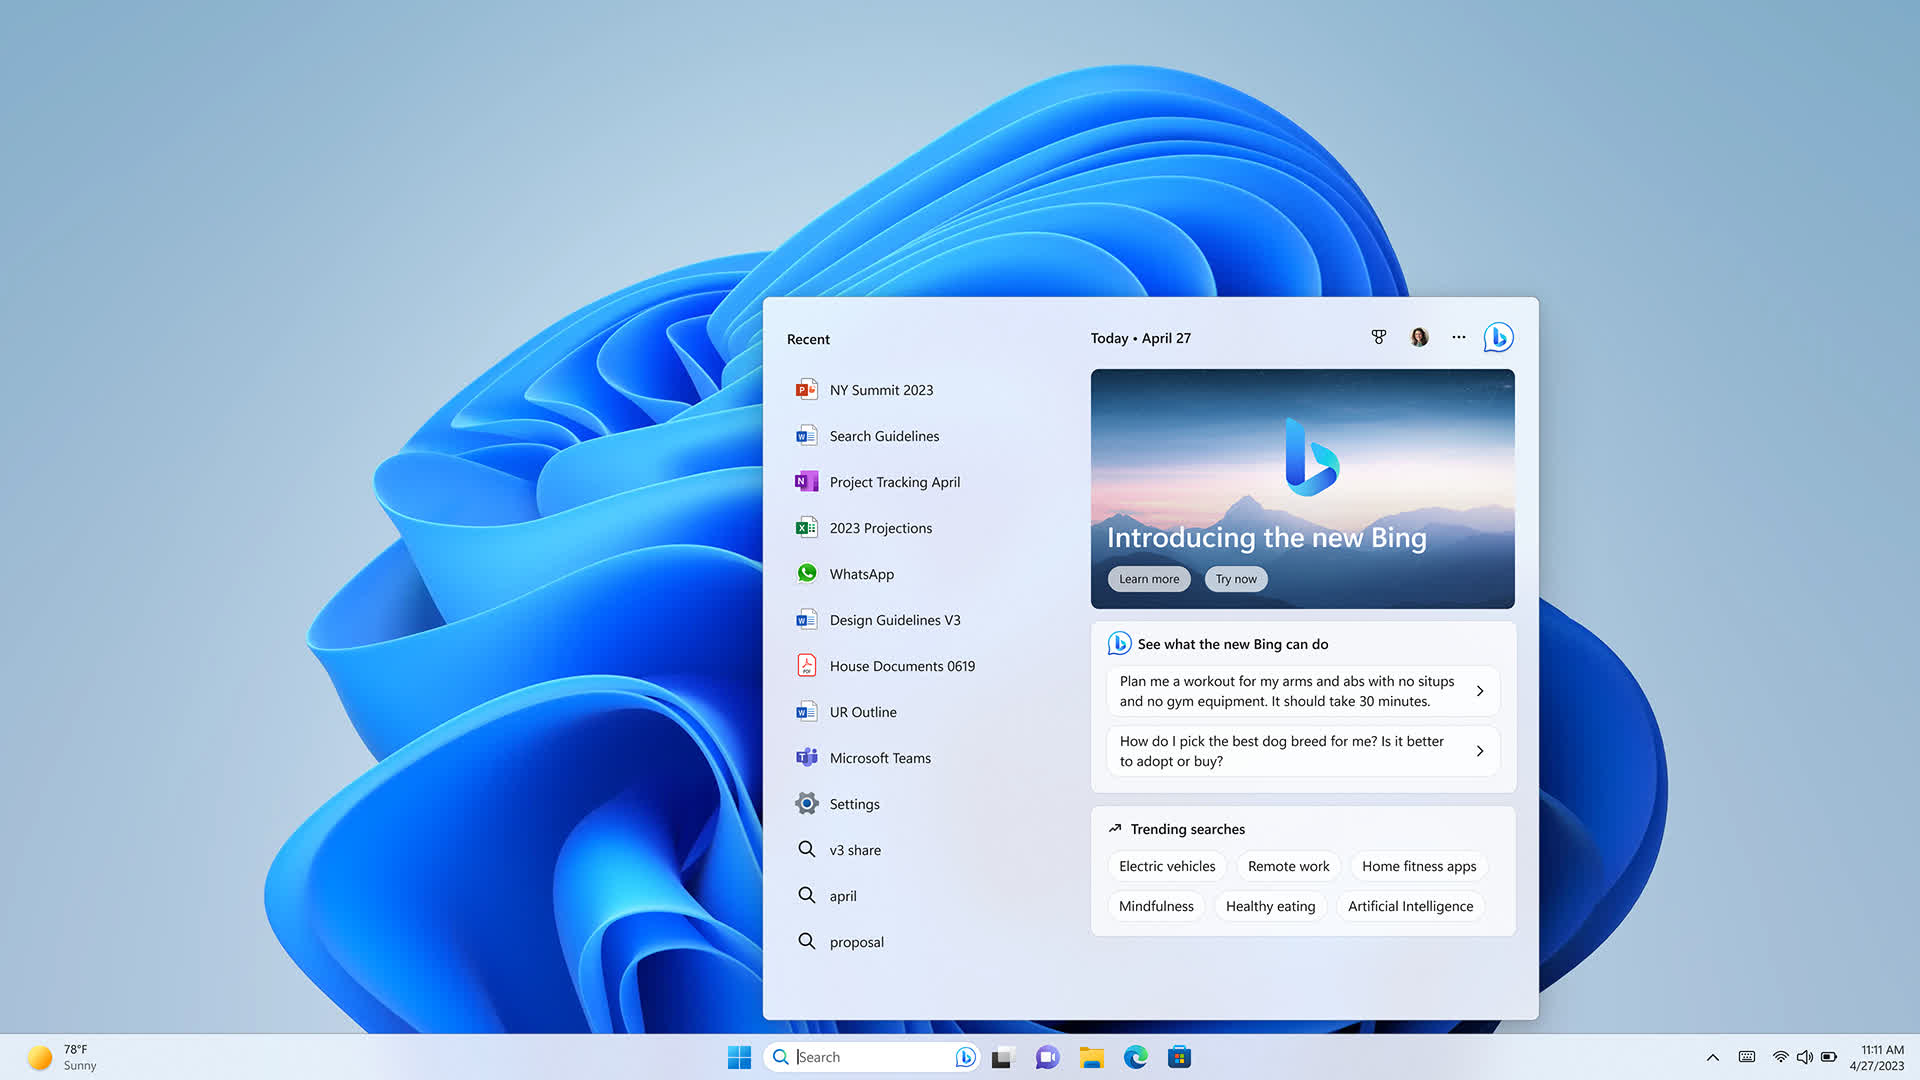This screenshot has width=1920, height=1080.
Task: Select '2023 Projections' Excel file from recent
Action: point(881,527)
